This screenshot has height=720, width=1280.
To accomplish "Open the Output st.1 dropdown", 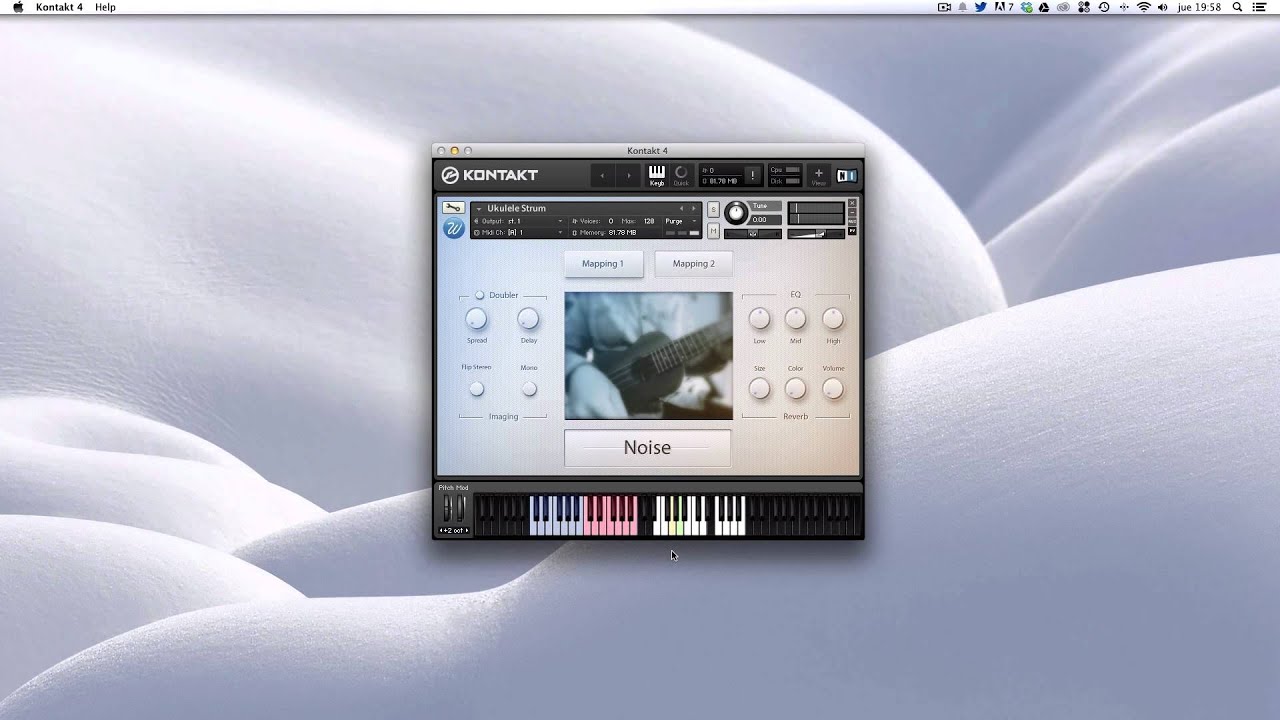I will pos(518,221).
